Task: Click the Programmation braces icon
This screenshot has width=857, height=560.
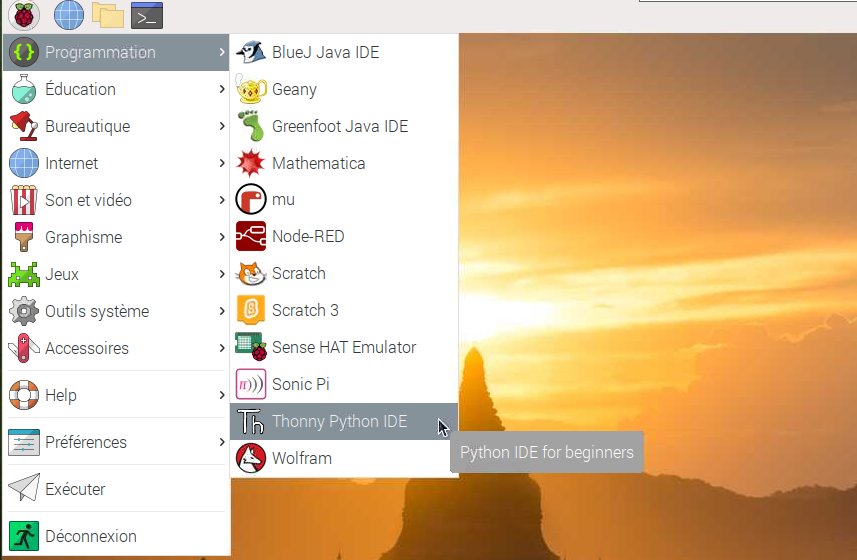Action: pyautogui.click(x=24, y=52)
